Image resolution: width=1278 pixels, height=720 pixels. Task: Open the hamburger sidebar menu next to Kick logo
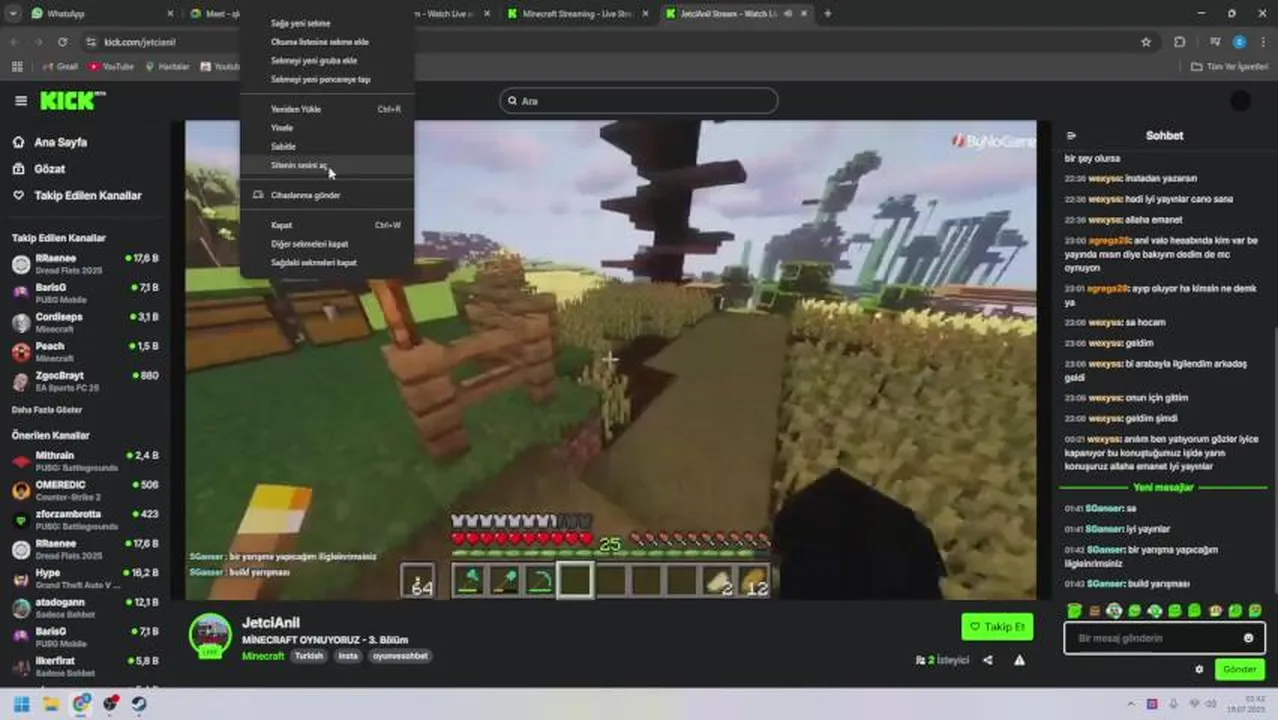coord(21,100)
